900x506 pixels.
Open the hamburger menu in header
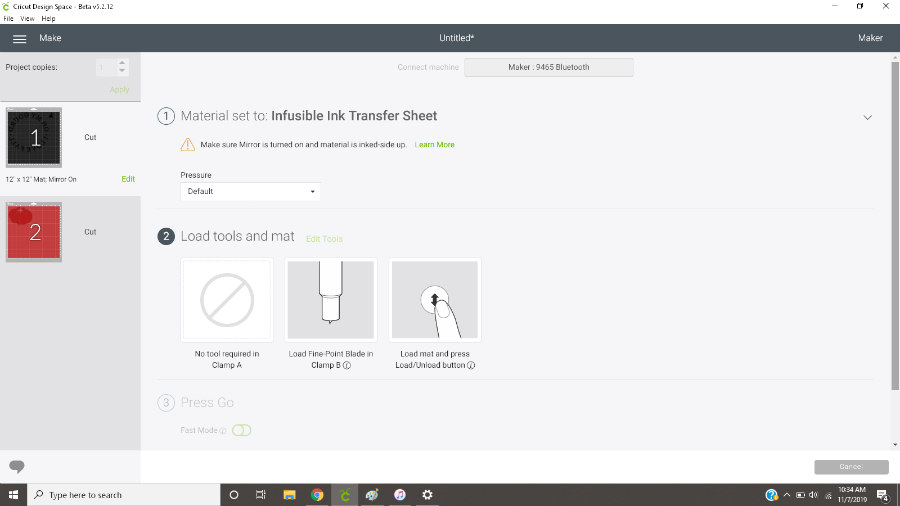19,38
